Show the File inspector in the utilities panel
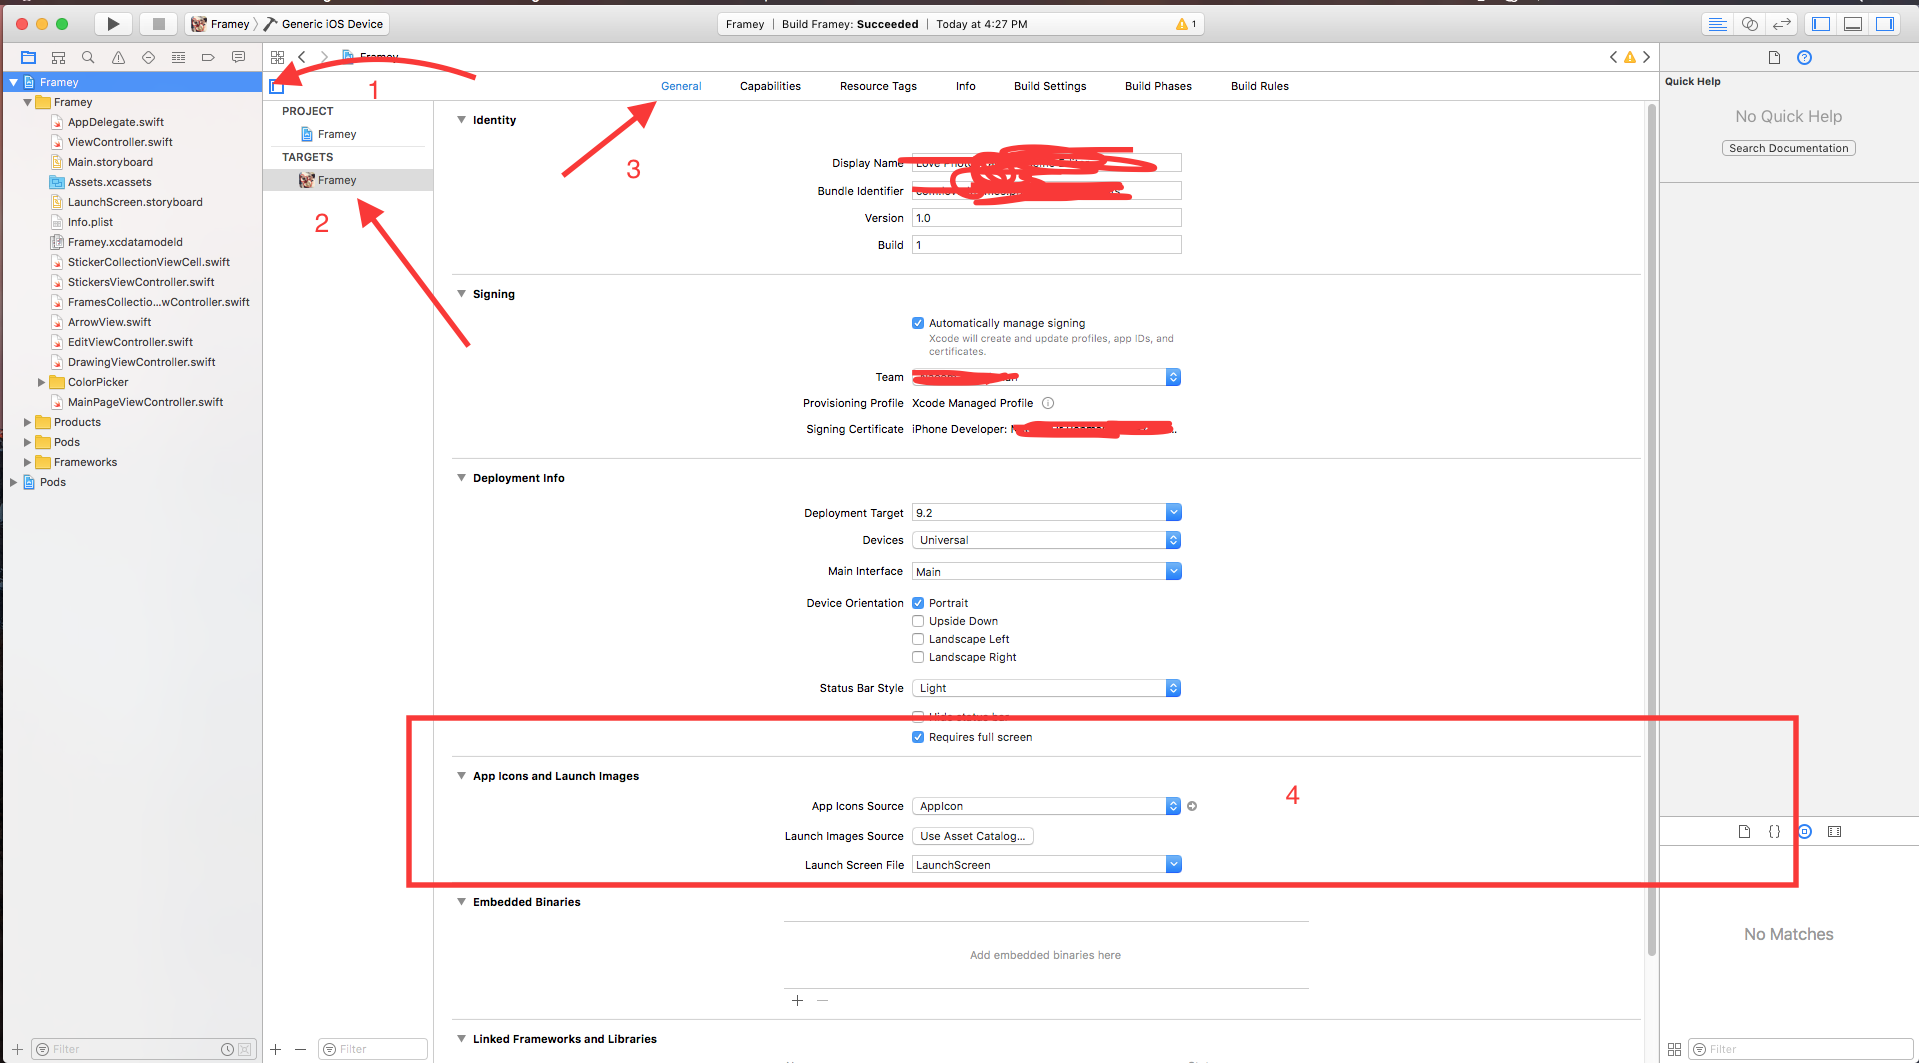 tap(1774, 58)
